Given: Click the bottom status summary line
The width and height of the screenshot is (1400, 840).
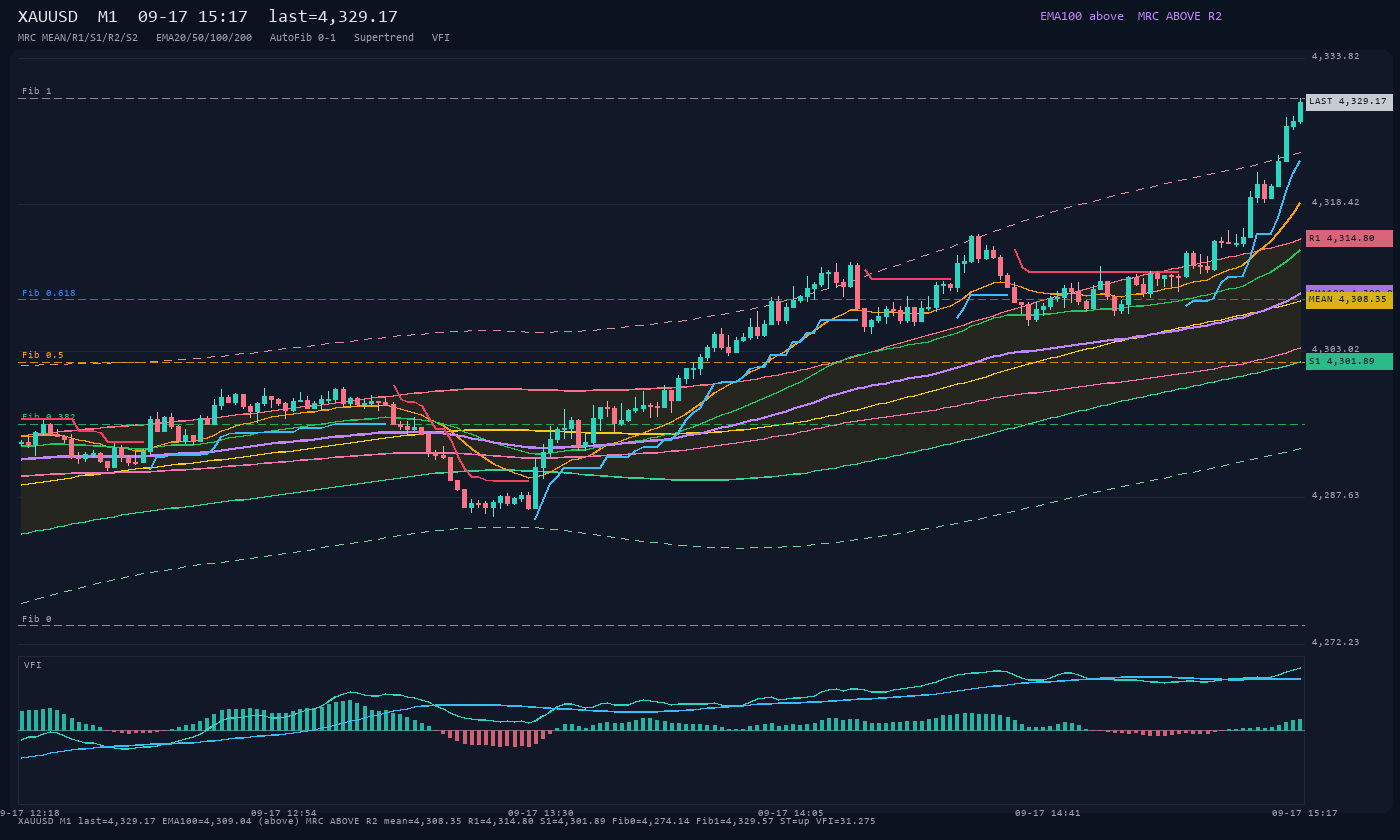Looking at the screenshot, I should coord(447,821).
